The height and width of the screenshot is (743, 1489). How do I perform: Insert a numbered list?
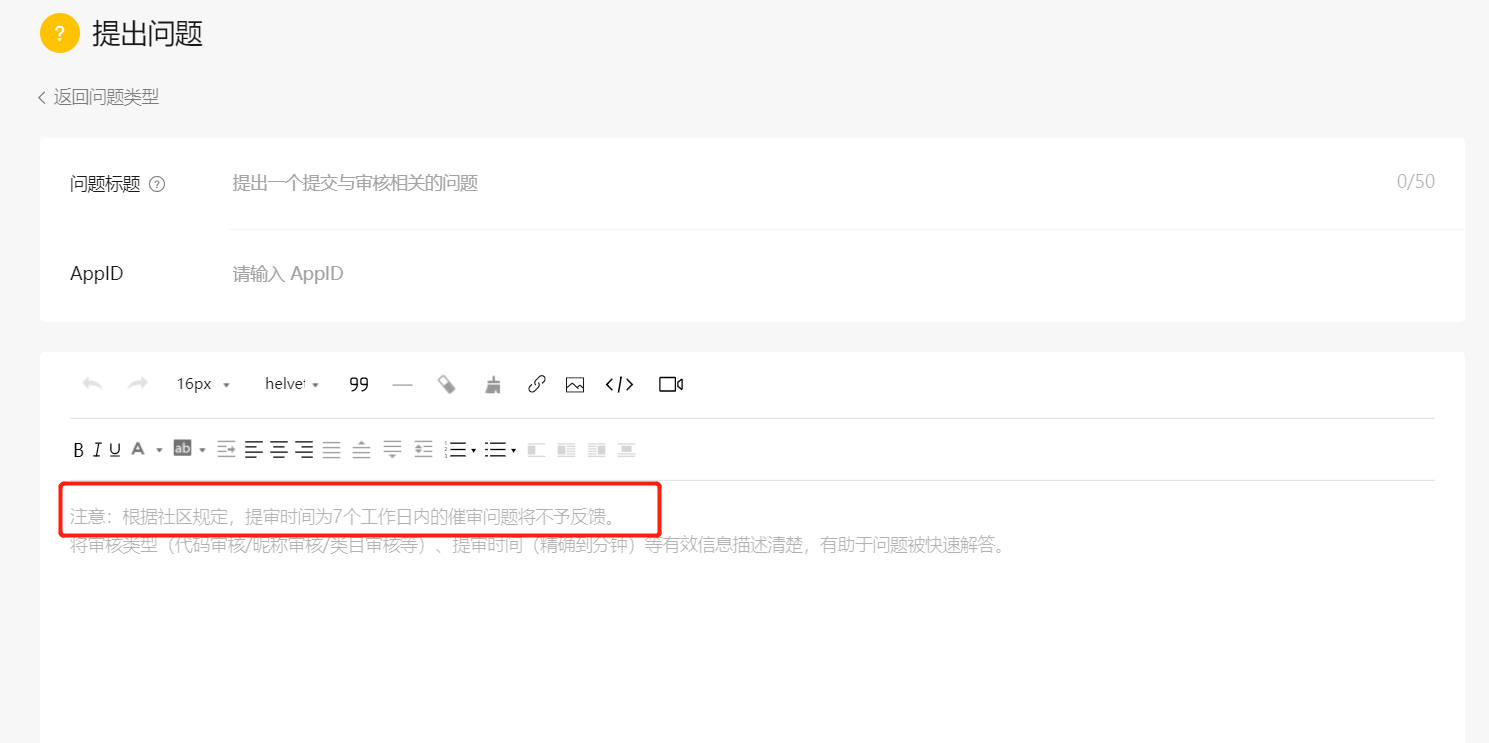pos(456,450)
